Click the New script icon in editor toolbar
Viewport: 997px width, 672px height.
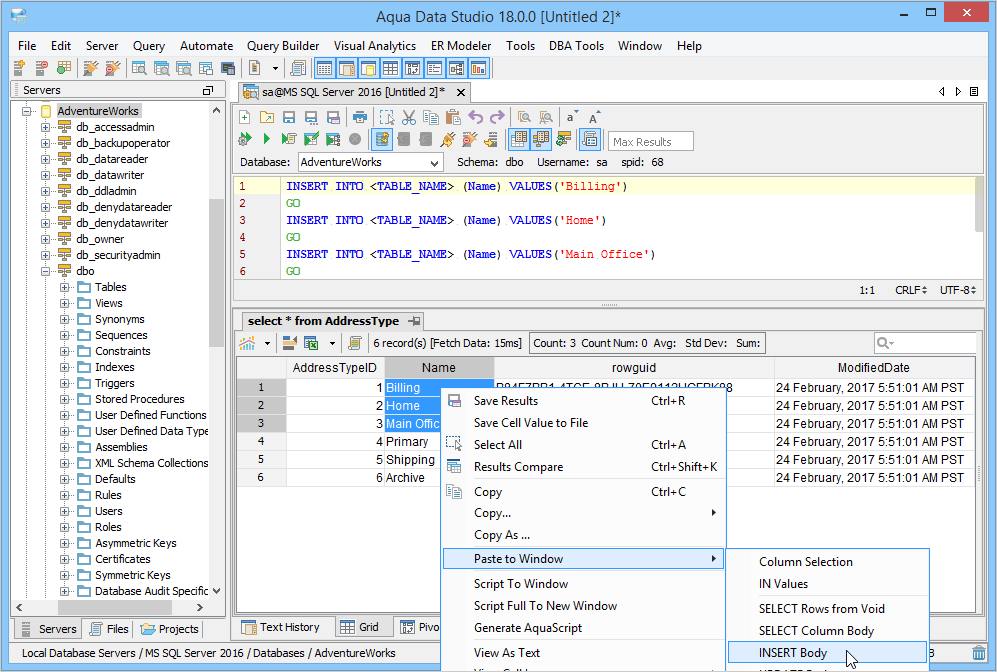(245, 117)
